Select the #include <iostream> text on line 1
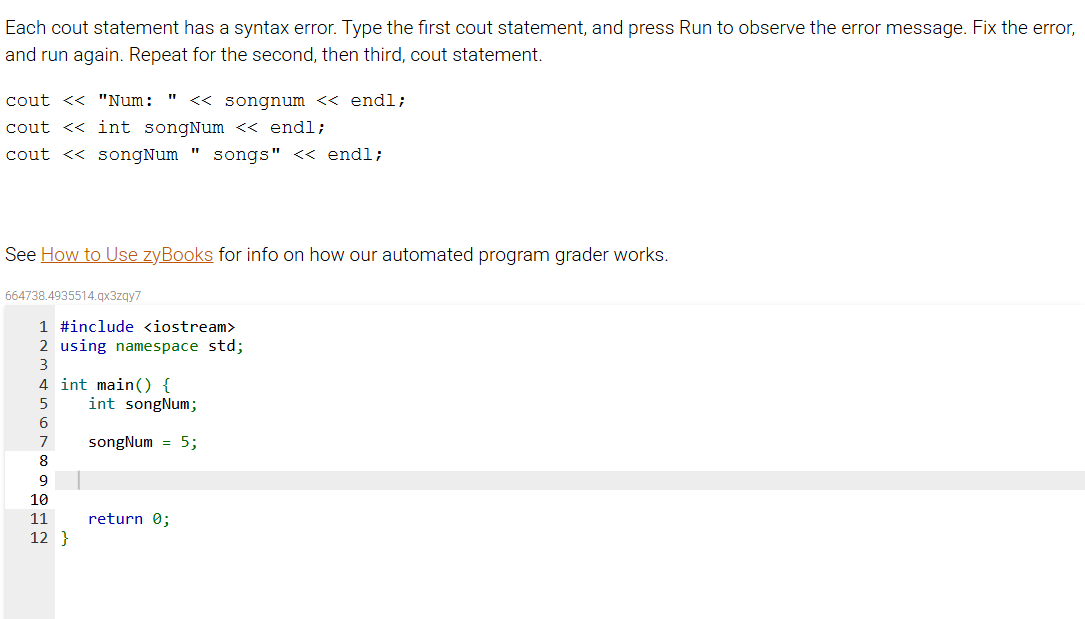 click(148, 326)
